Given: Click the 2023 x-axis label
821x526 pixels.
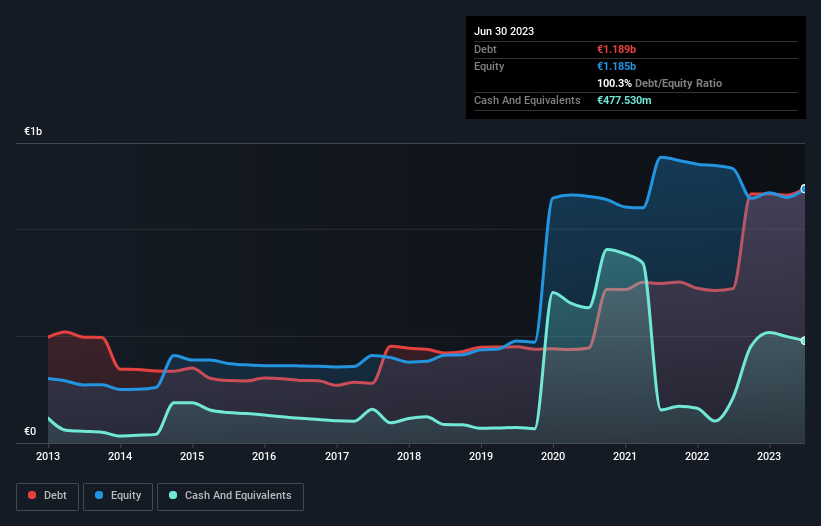Looking at the screenshot, I should tap(769, 456).
